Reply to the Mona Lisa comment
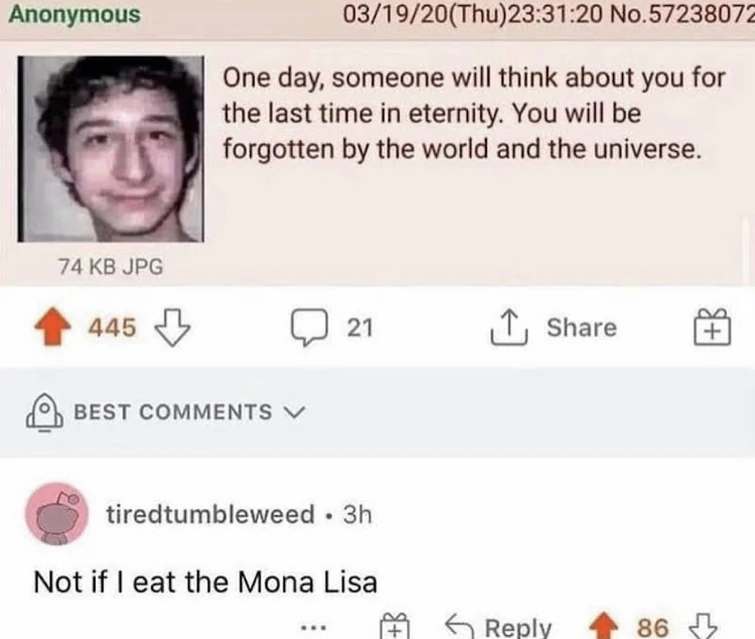The image size is (755, 639). coord(503,628)
